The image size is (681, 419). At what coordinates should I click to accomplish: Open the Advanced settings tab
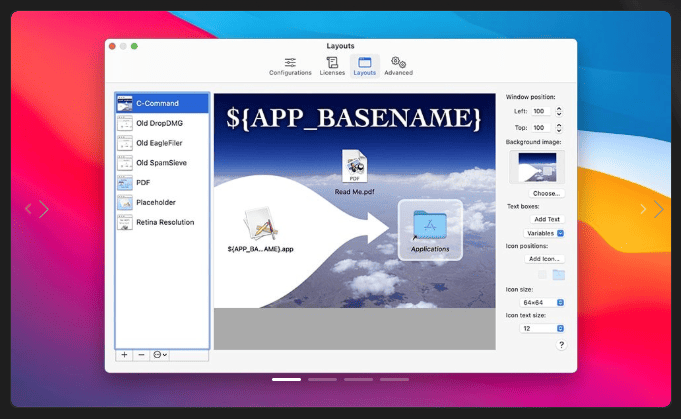pos(398,66)
